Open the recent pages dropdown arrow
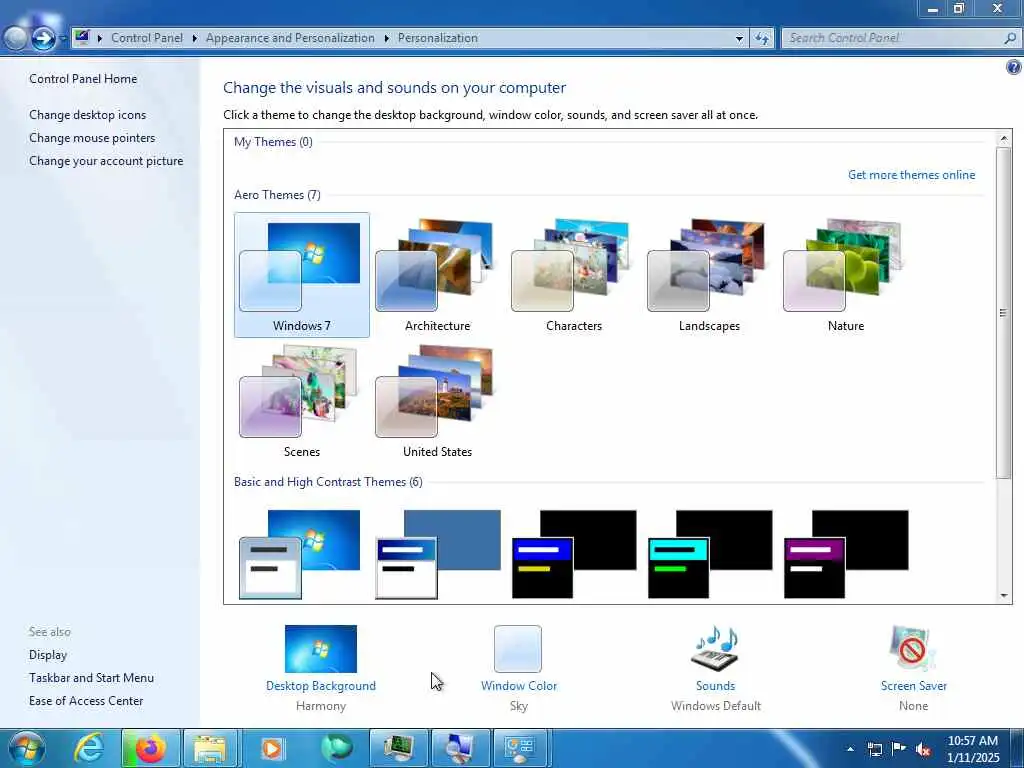 [x=63, y=39]
